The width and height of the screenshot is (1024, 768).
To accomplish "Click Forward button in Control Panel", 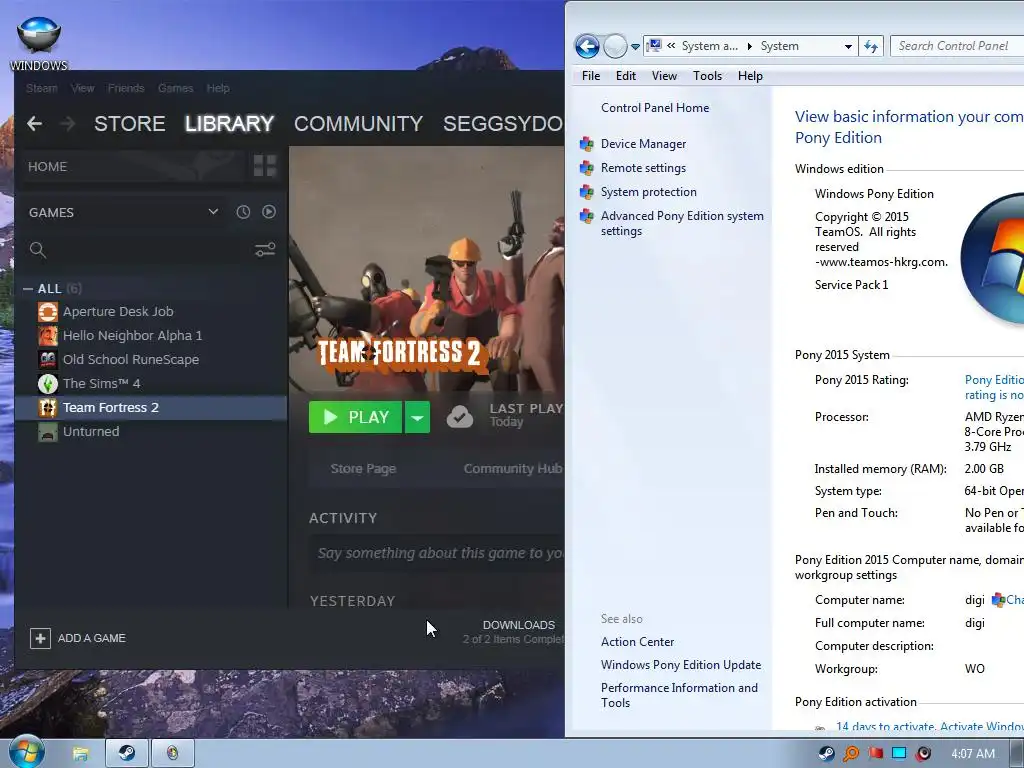I will [615, 46].
